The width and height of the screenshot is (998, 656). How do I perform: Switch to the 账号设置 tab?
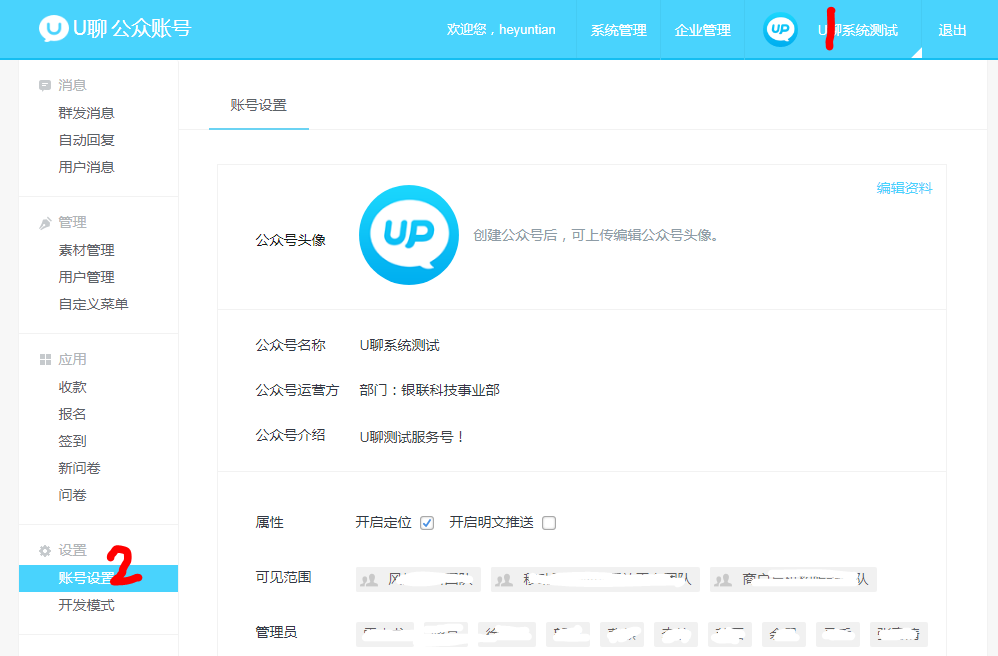point(258,106)
